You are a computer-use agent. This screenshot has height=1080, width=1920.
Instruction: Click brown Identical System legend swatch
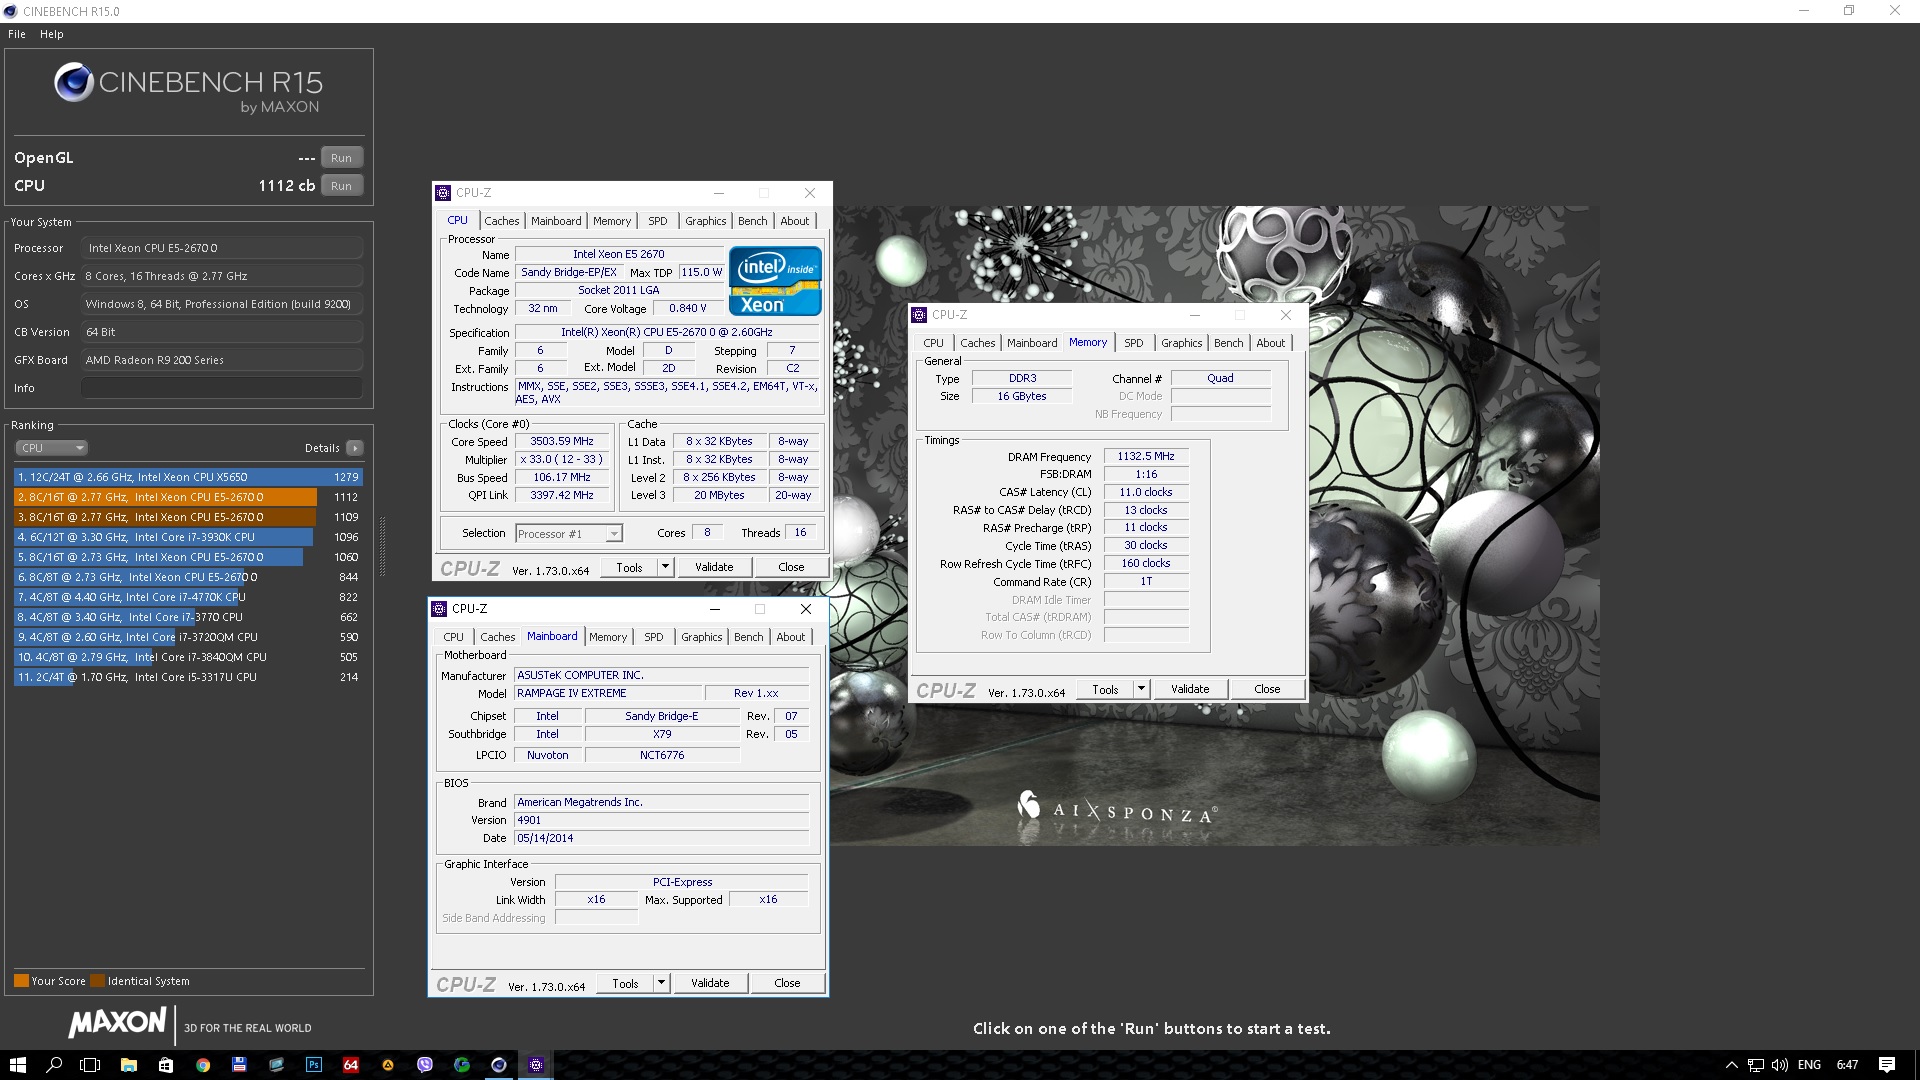pos(97,981)
